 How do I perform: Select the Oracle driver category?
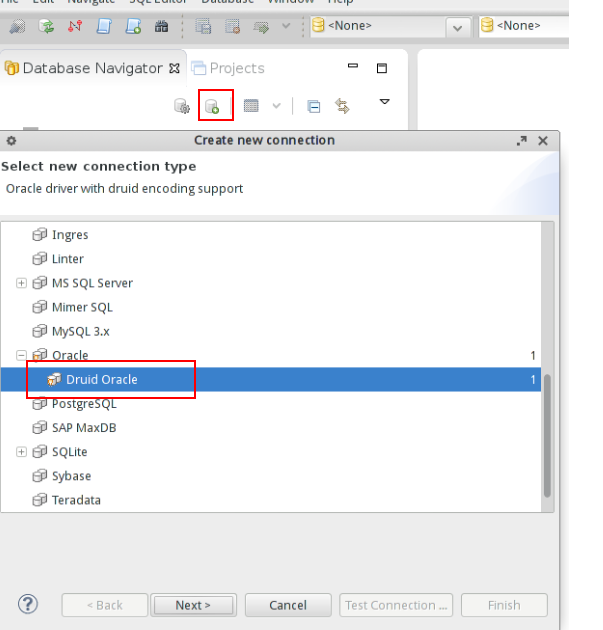click(x=70, y=355)
